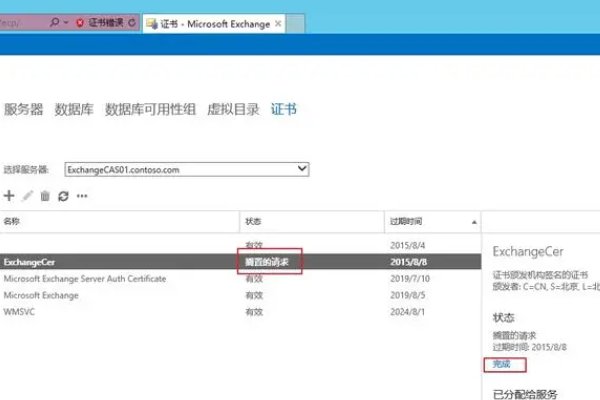Viewport: 600px width, 400px height.
Task: Refresh the certificate list
Action: pyautogui.click(x=63, y=196)
